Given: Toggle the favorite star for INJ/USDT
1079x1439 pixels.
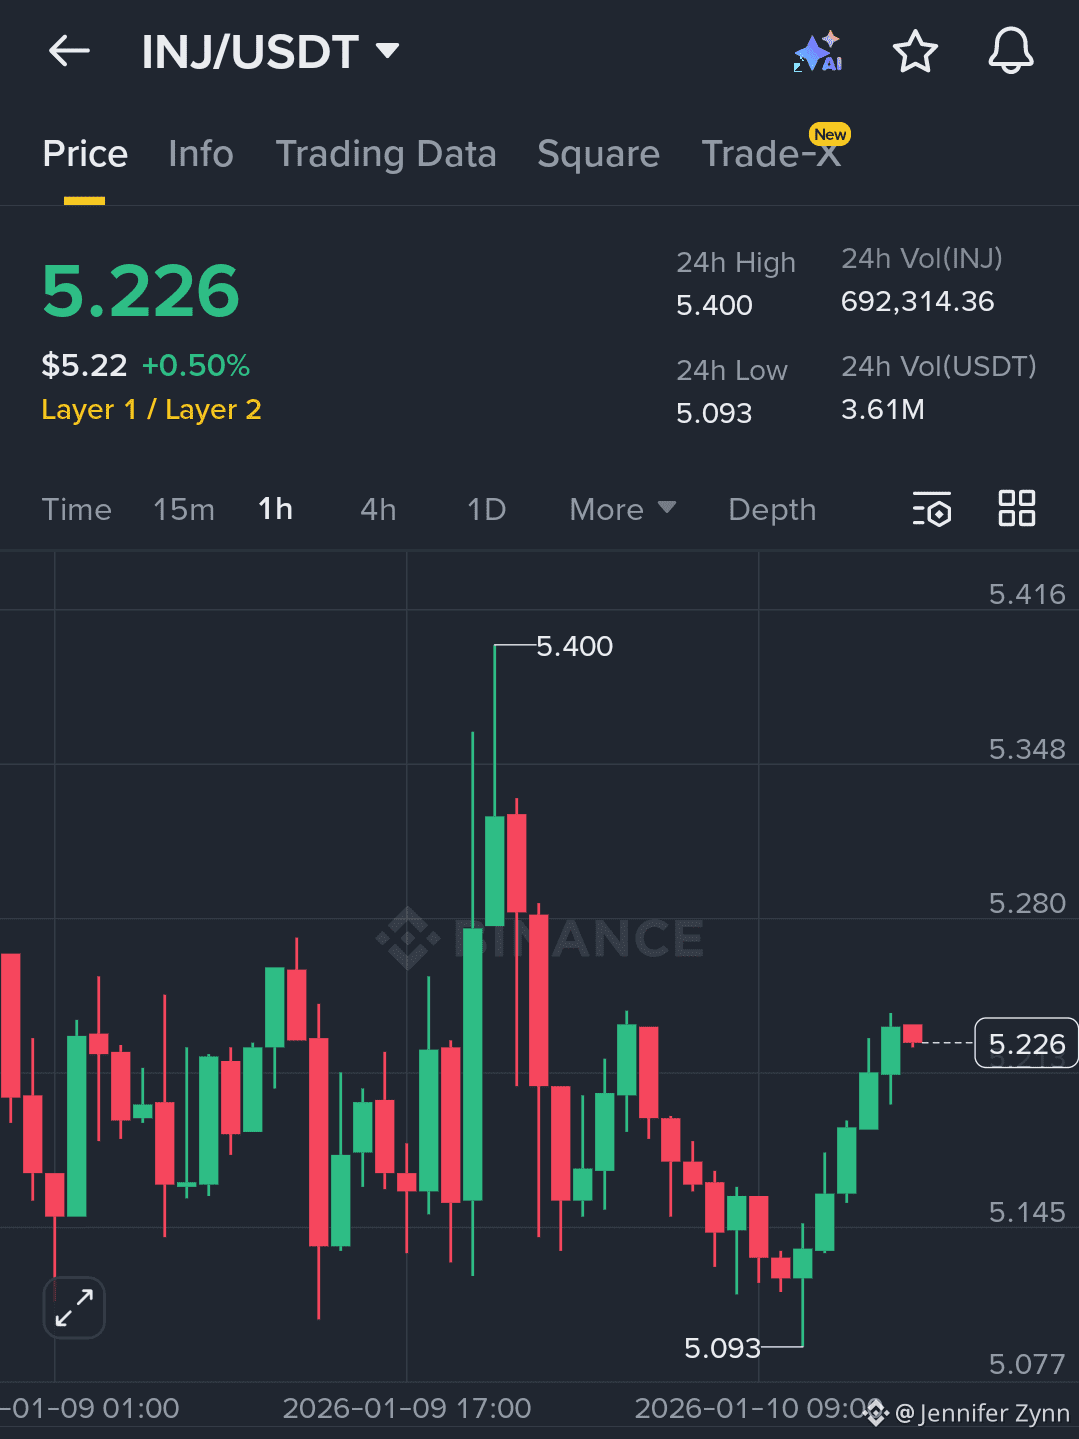Looking at the screenshot, I should [914, 51].
